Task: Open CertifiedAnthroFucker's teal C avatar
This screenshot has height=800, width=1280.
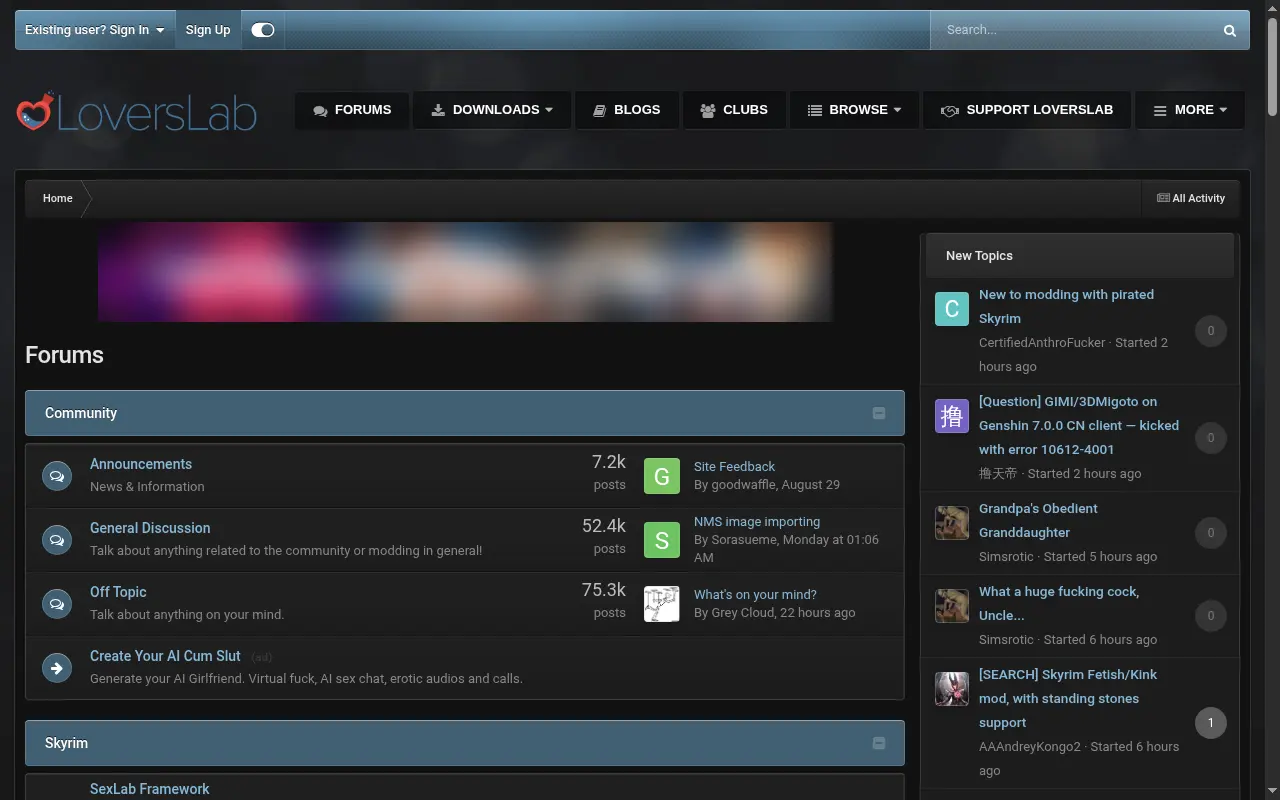Action: [x=952, y=309]
